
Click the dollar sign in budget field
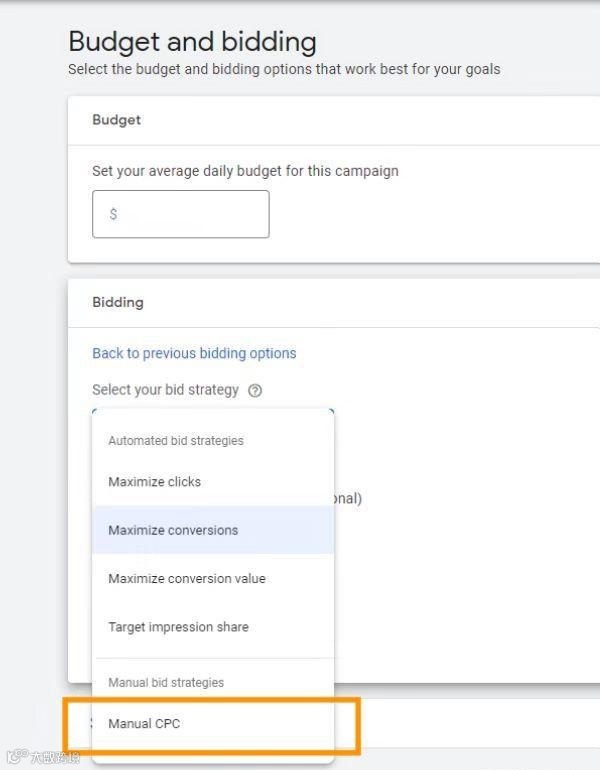tap(113, 214)
